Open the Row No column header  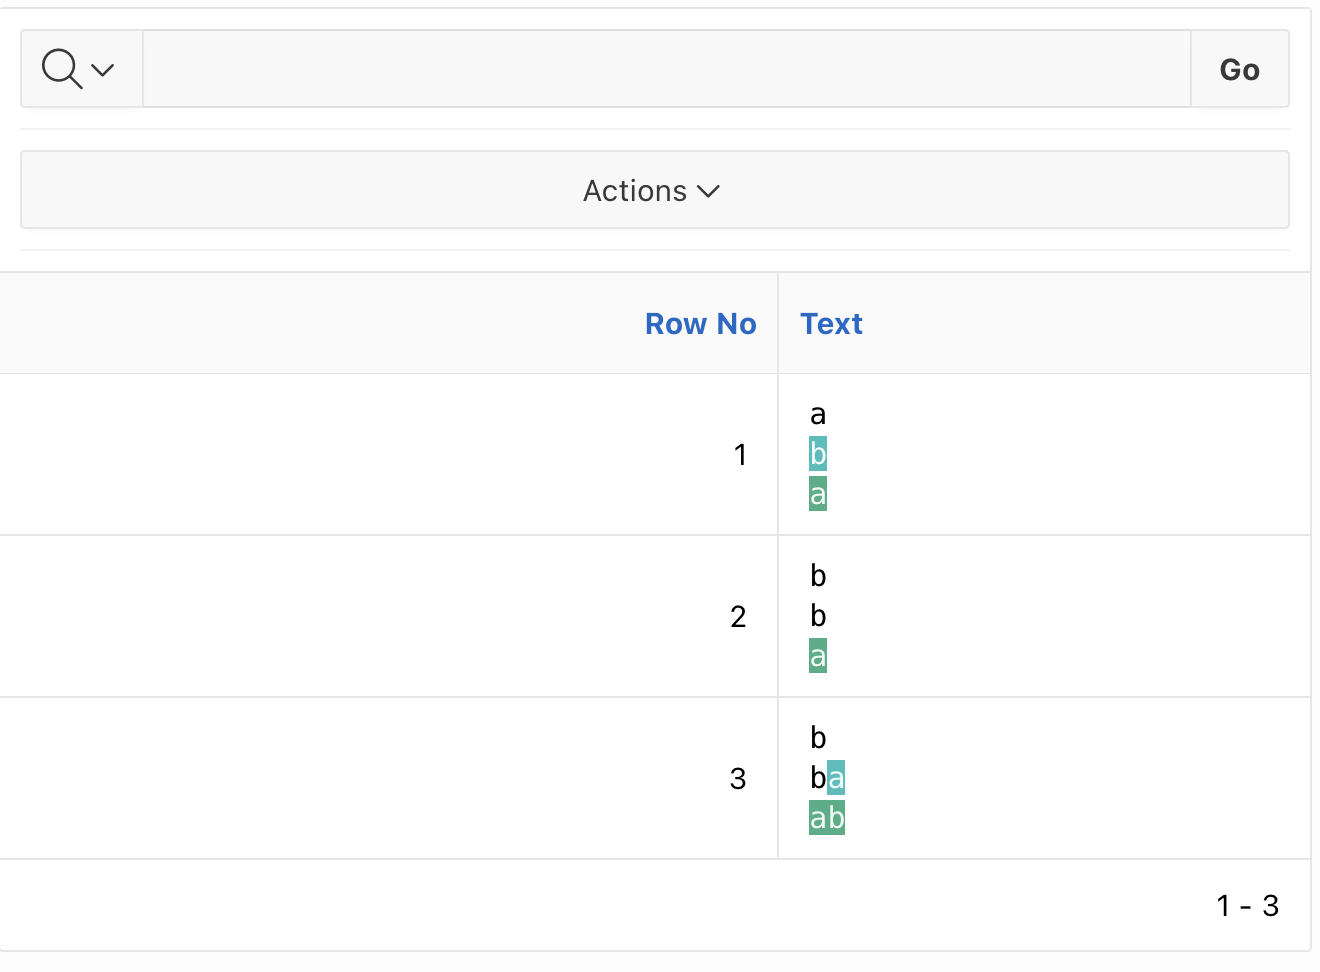point(700,324)
